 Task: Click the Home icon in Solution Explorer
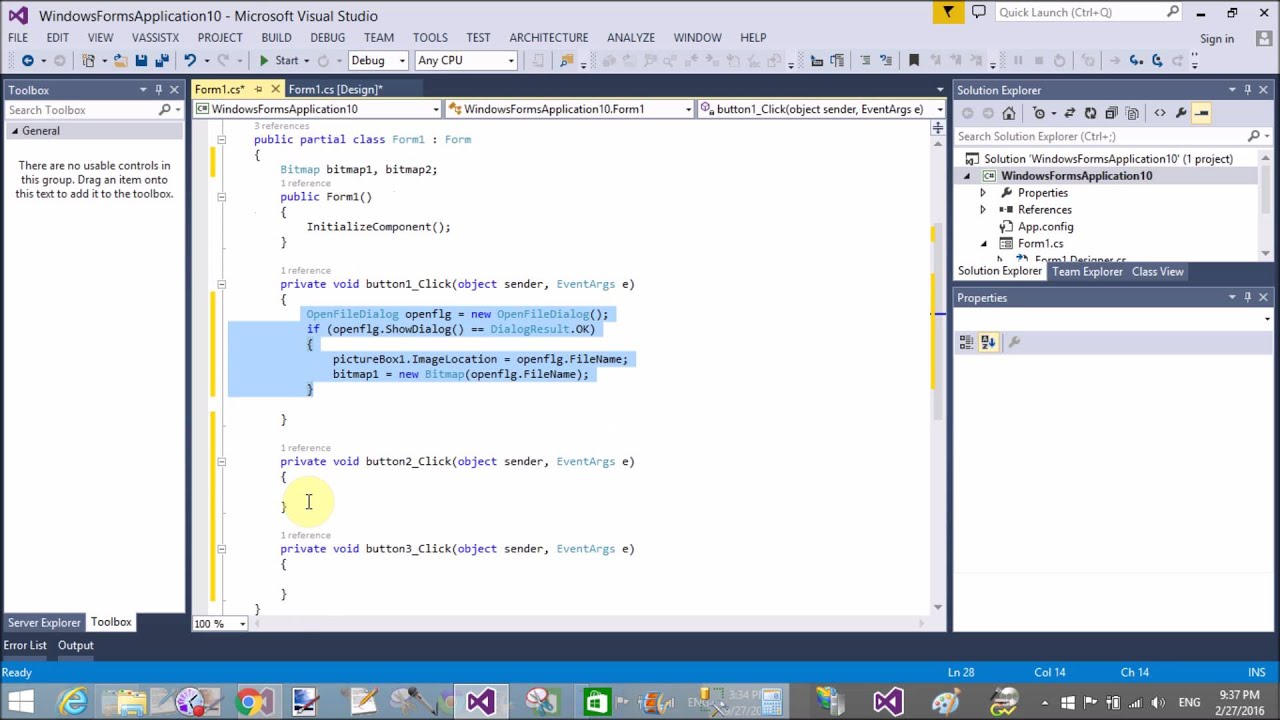(1008, 113)
